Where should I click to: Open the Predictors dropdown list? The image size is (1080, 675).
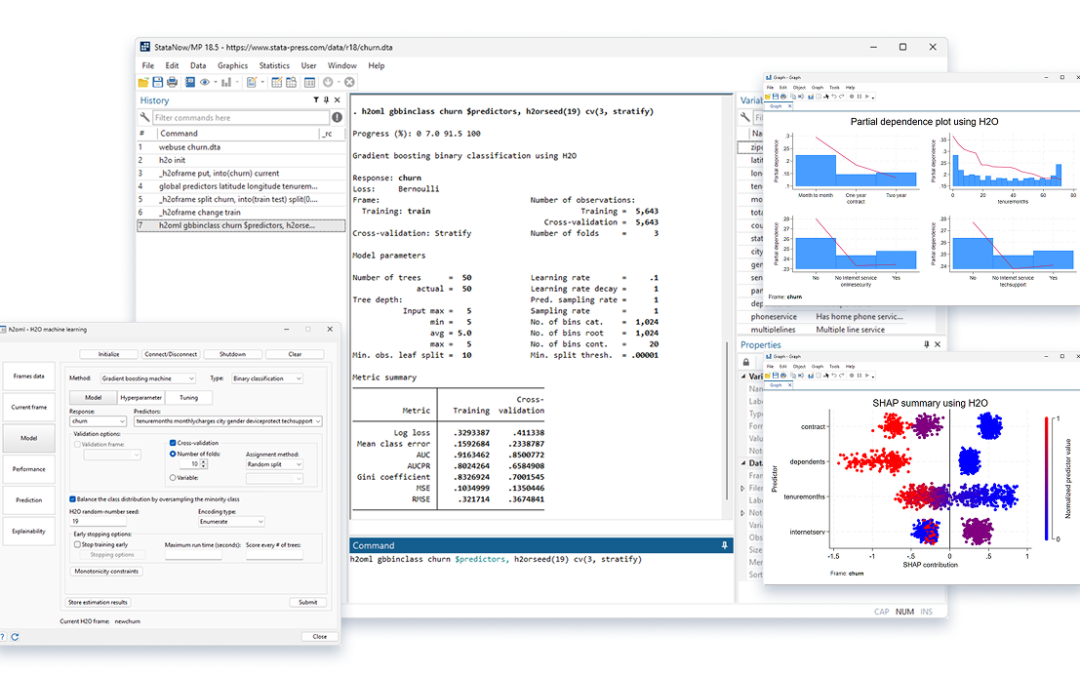pos(228,421)
